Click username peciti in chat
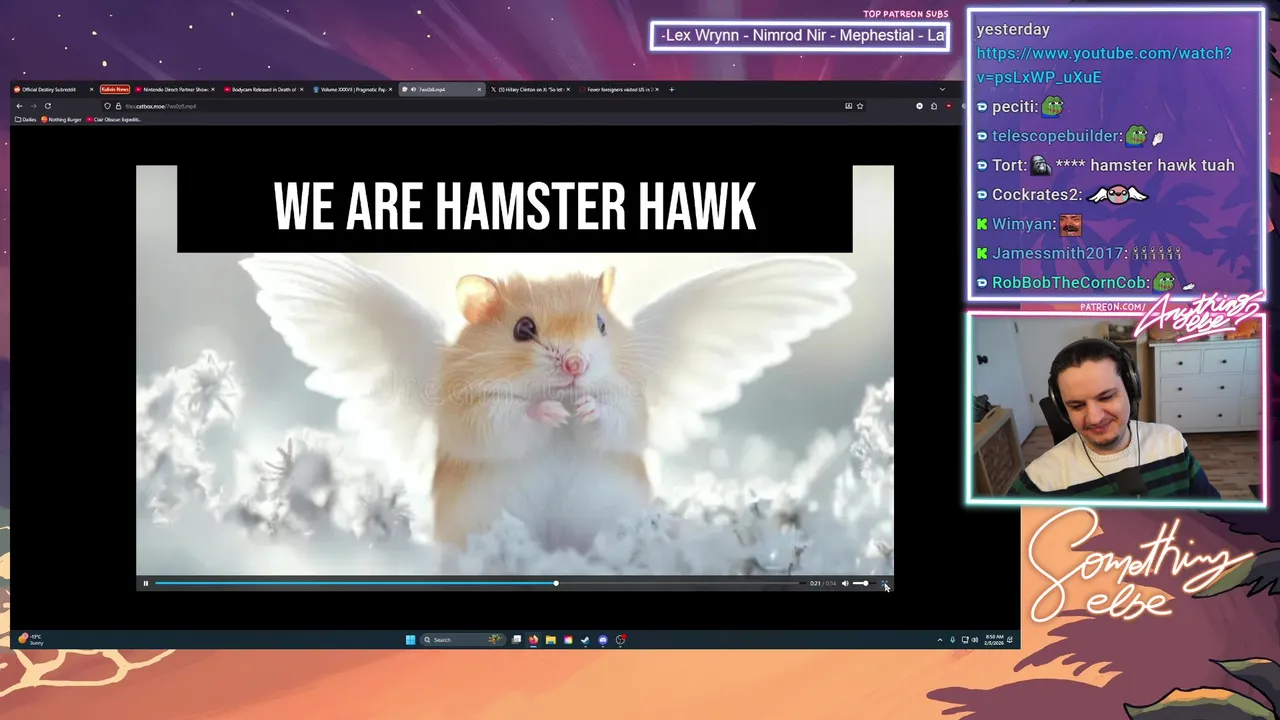Screen dimensions: 1280x720 point(1014,106)
